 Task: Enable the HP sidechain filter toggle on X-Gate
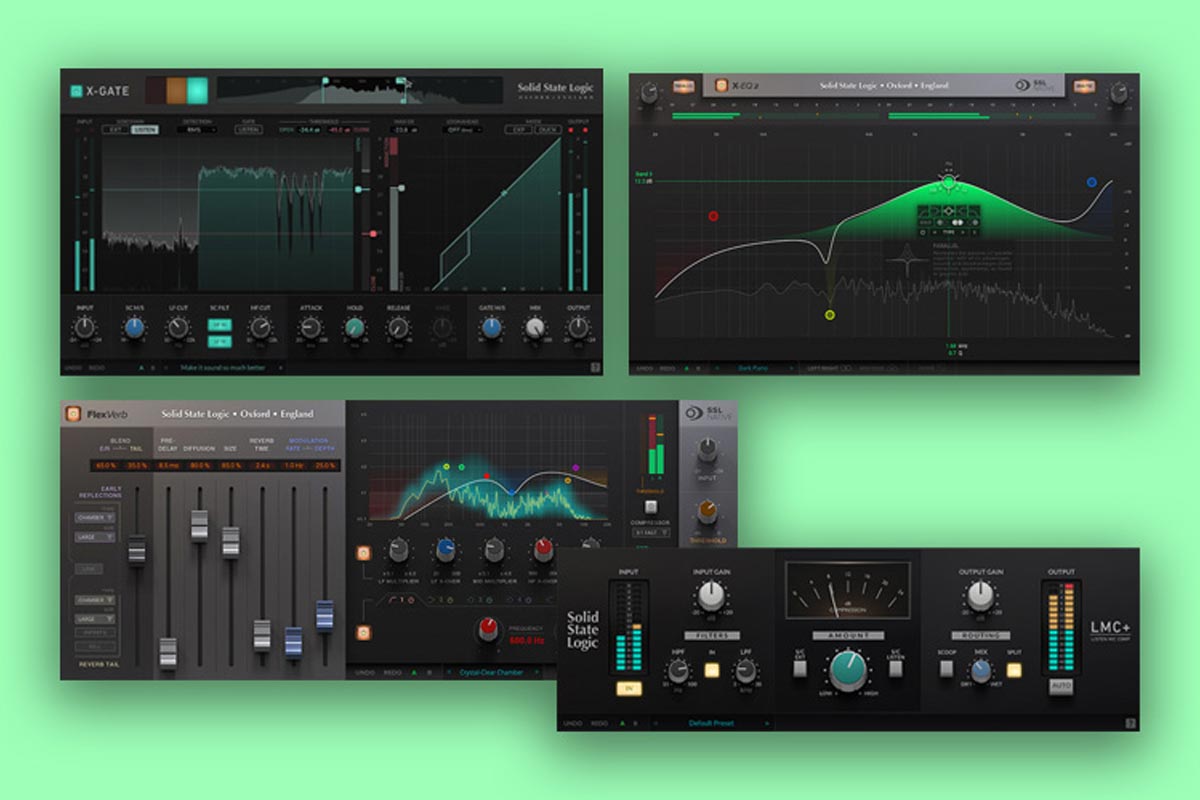220,324
